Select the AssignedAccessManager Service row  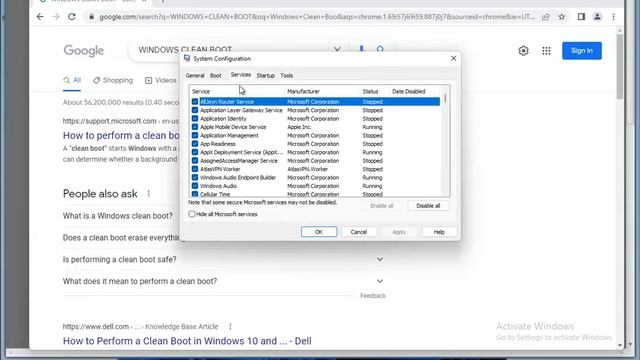click(315, 161)
